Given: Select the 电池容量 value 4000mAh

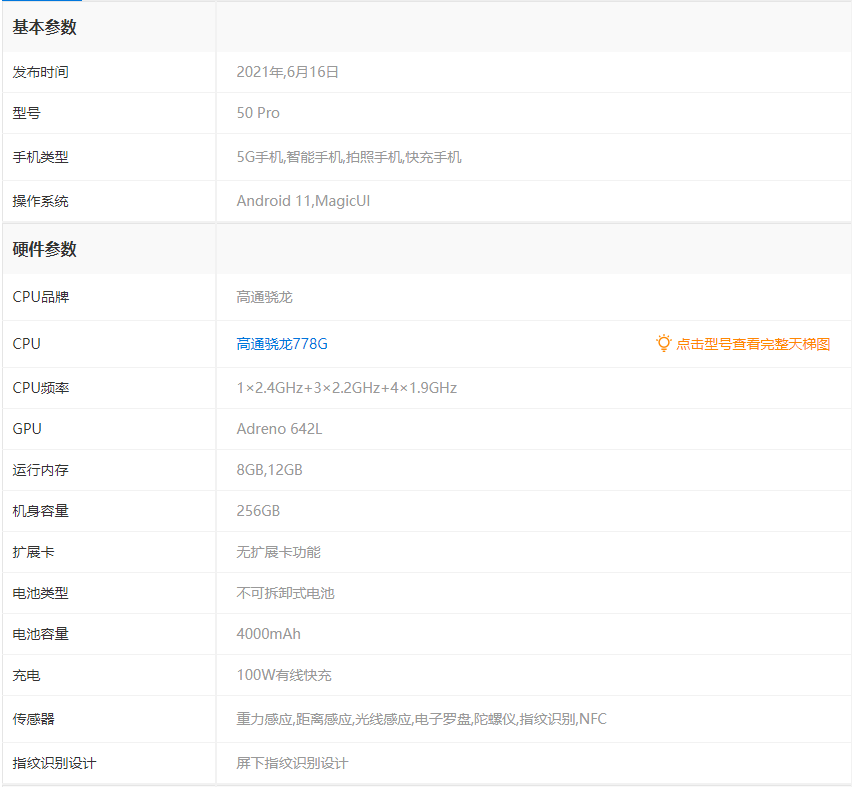Looking at the screenshot, I should (x=267, y=633).
